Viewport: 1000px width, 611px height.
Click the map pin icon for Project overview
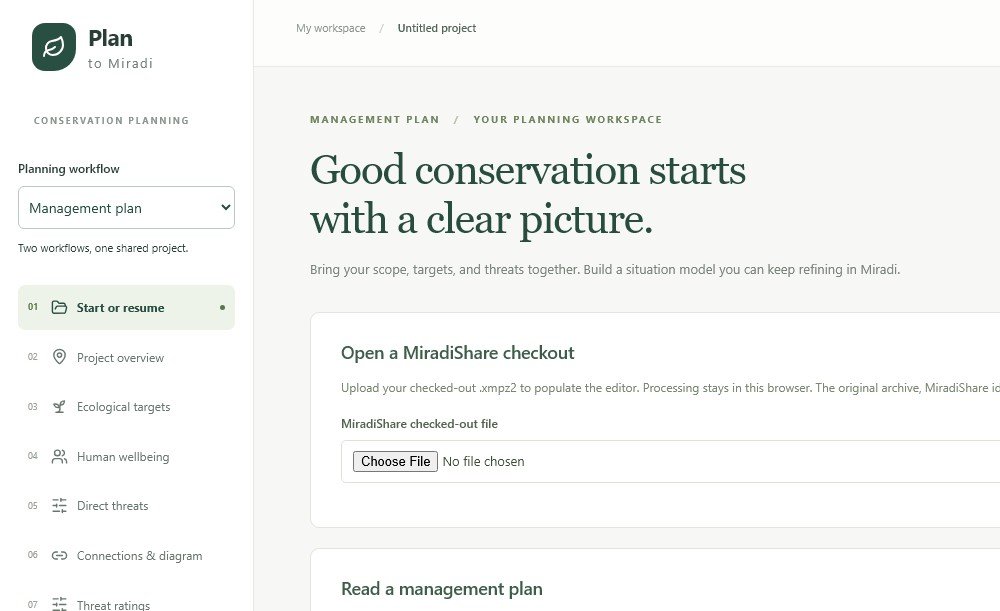59,357
